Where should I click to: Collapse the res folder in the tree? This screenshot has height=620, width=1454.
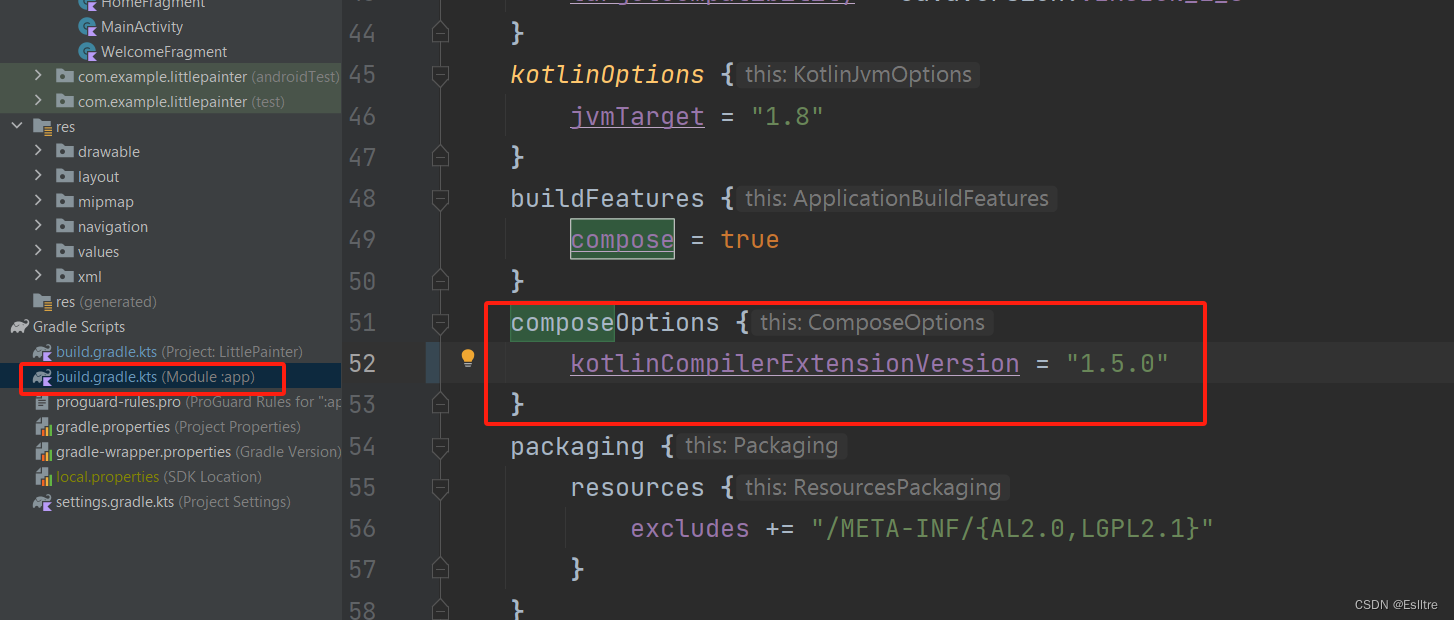(x=16, y=126)
